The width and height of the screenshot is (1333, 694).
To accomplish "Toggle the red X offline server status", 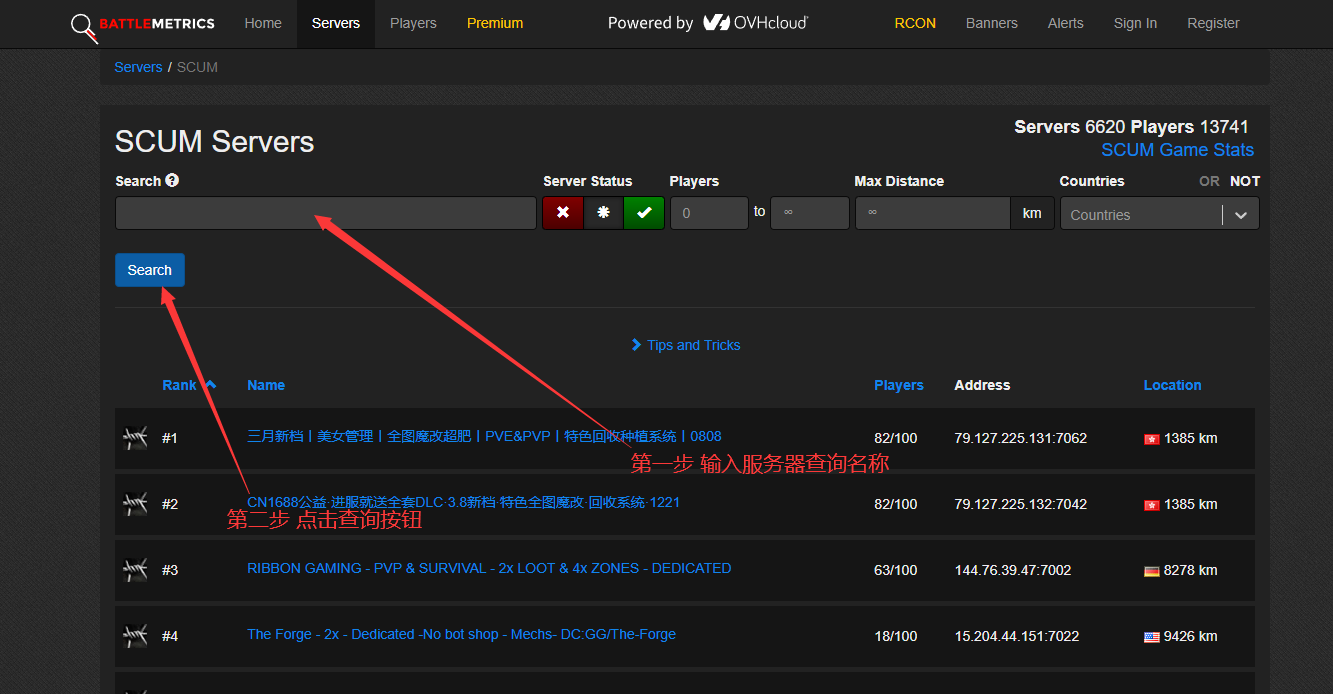I will tap(563, 213).
